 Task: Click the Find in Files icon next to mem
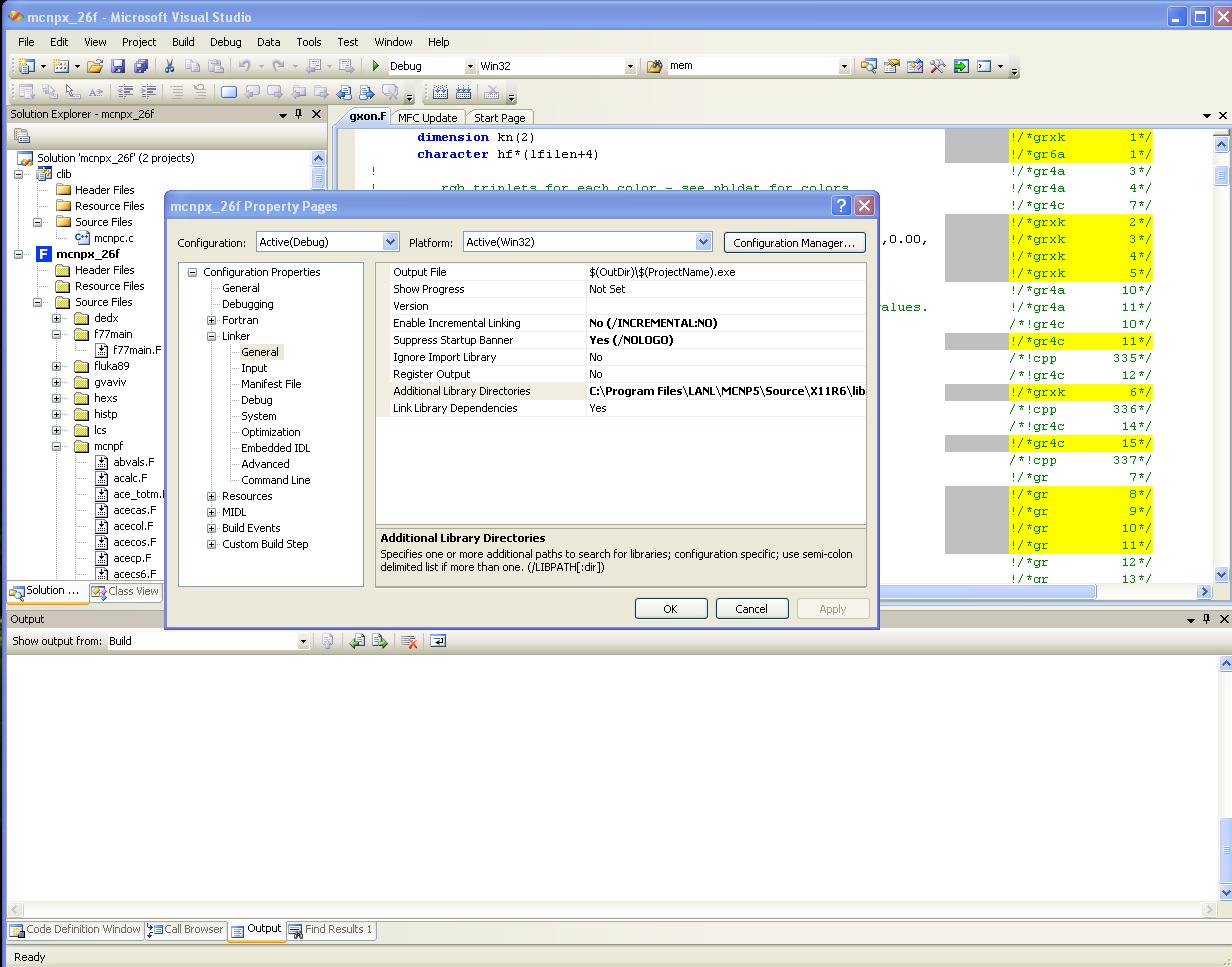pyautogui.click(x=655, y=66)
